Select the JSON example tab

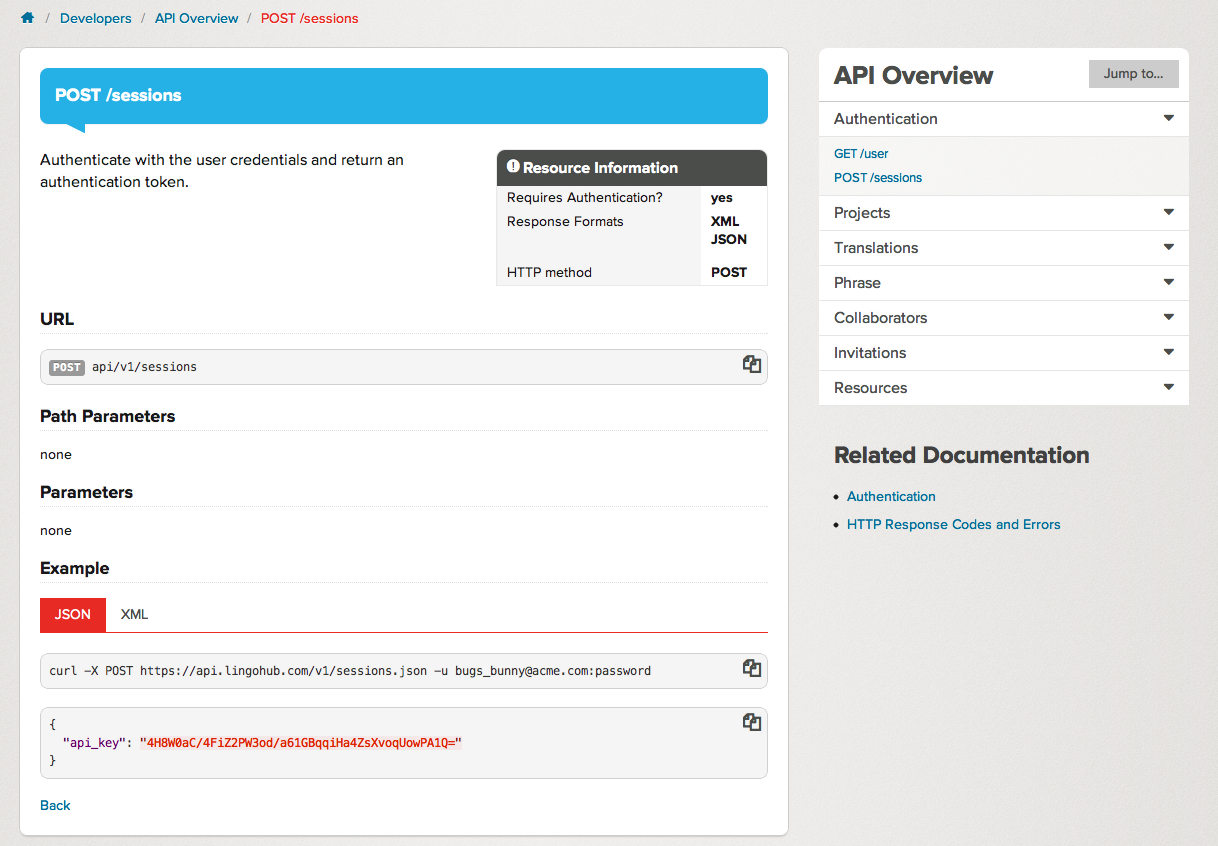[x=72, y=614]
